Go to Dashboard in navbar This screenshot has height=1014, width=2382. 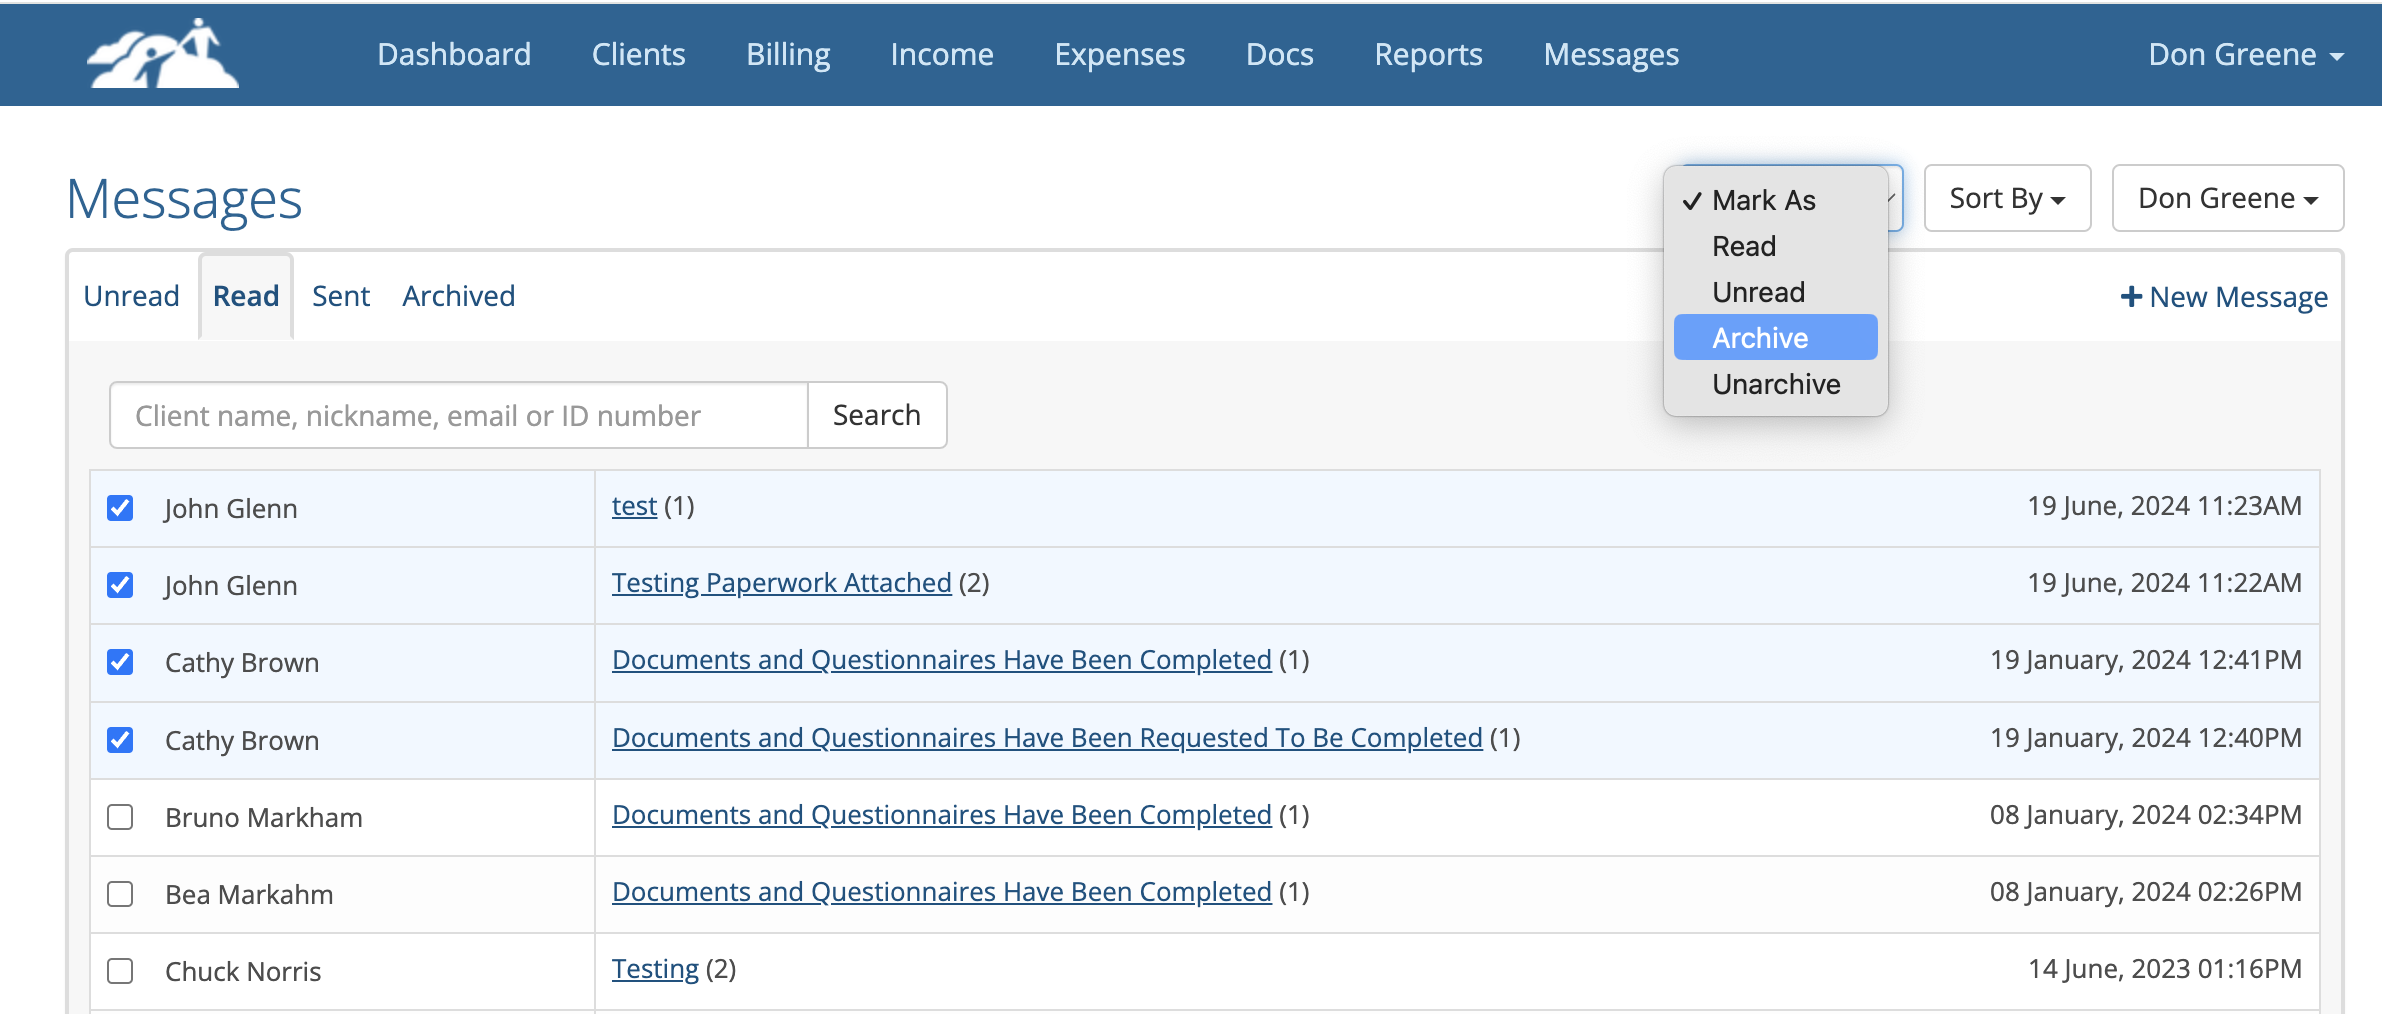point(454,54)
